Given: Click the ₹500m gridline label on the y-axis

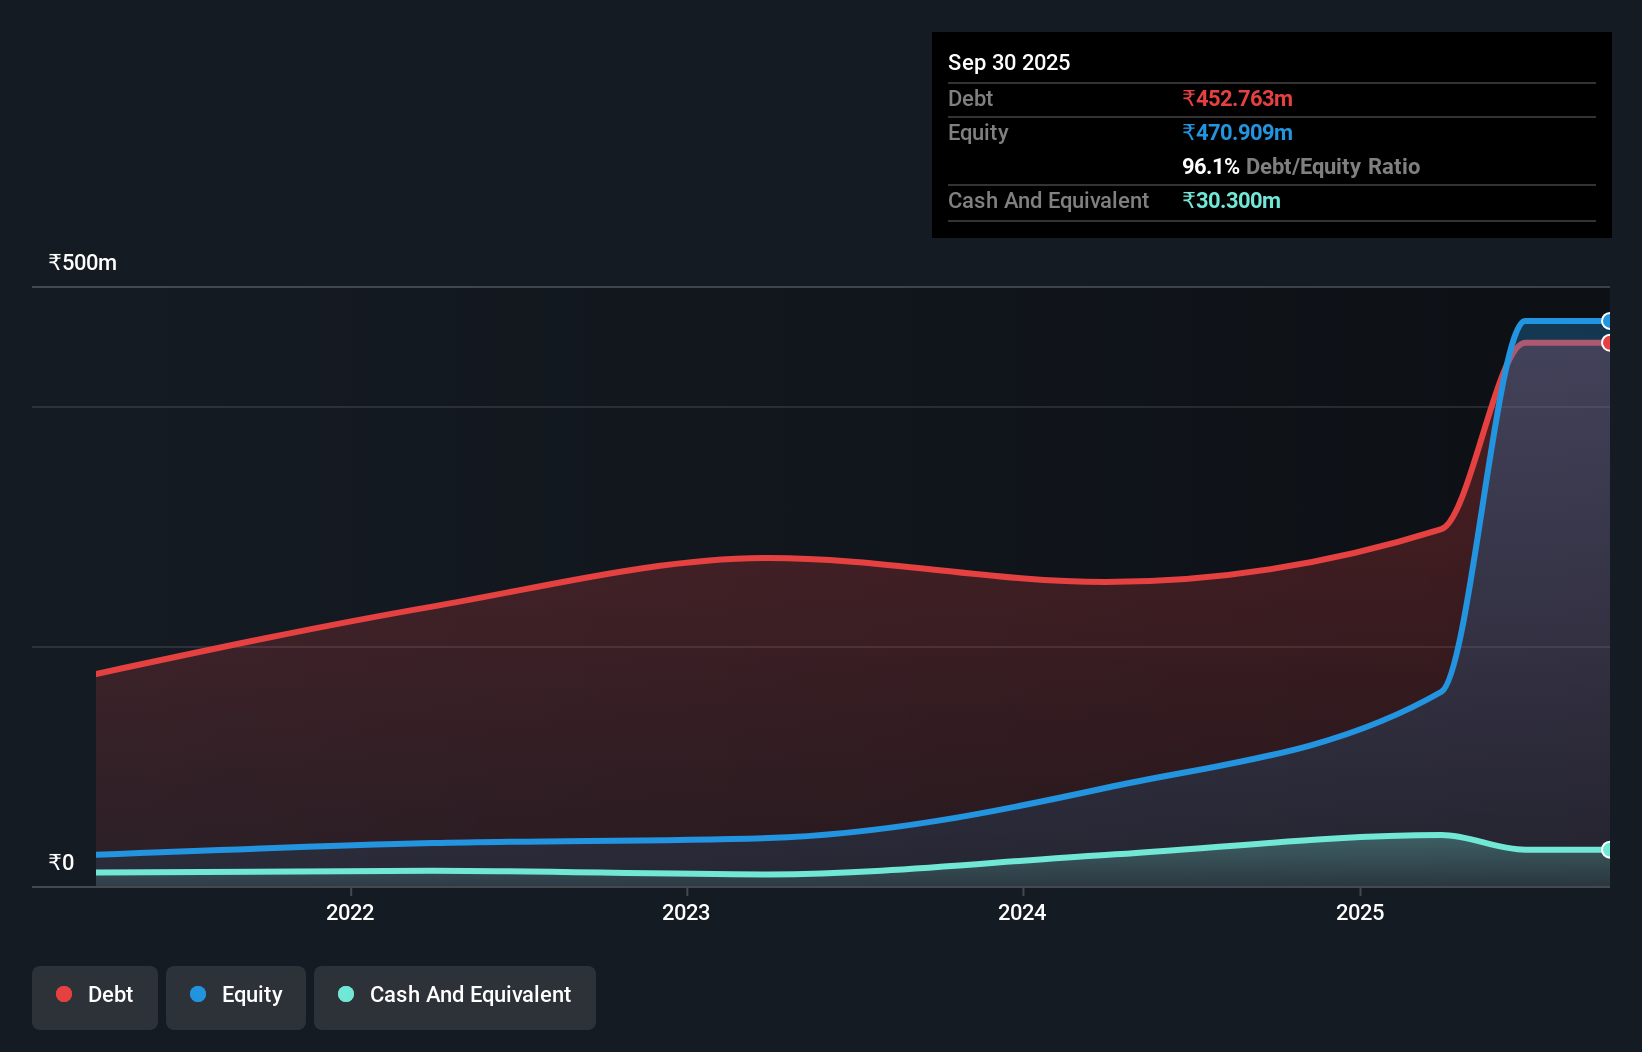Looking at the screenshot, I should pos(82,262).
